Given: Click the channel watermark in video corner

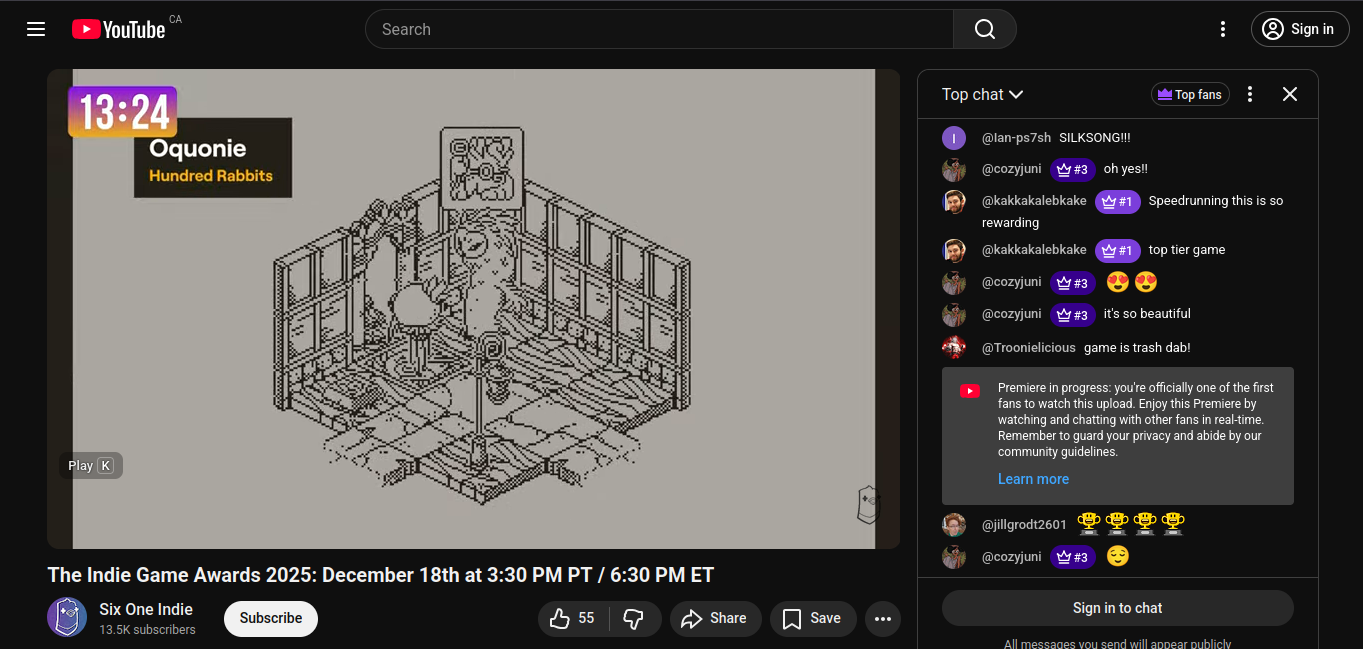Looking at the screenshot, I should (x=868, y=504).
